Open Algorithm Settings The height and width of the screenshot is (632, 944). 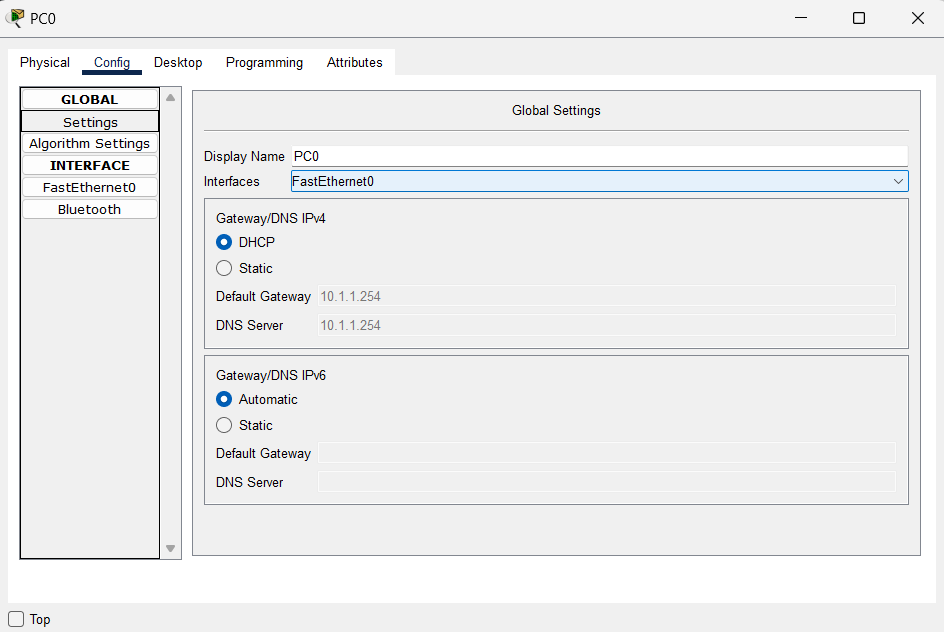90,144
